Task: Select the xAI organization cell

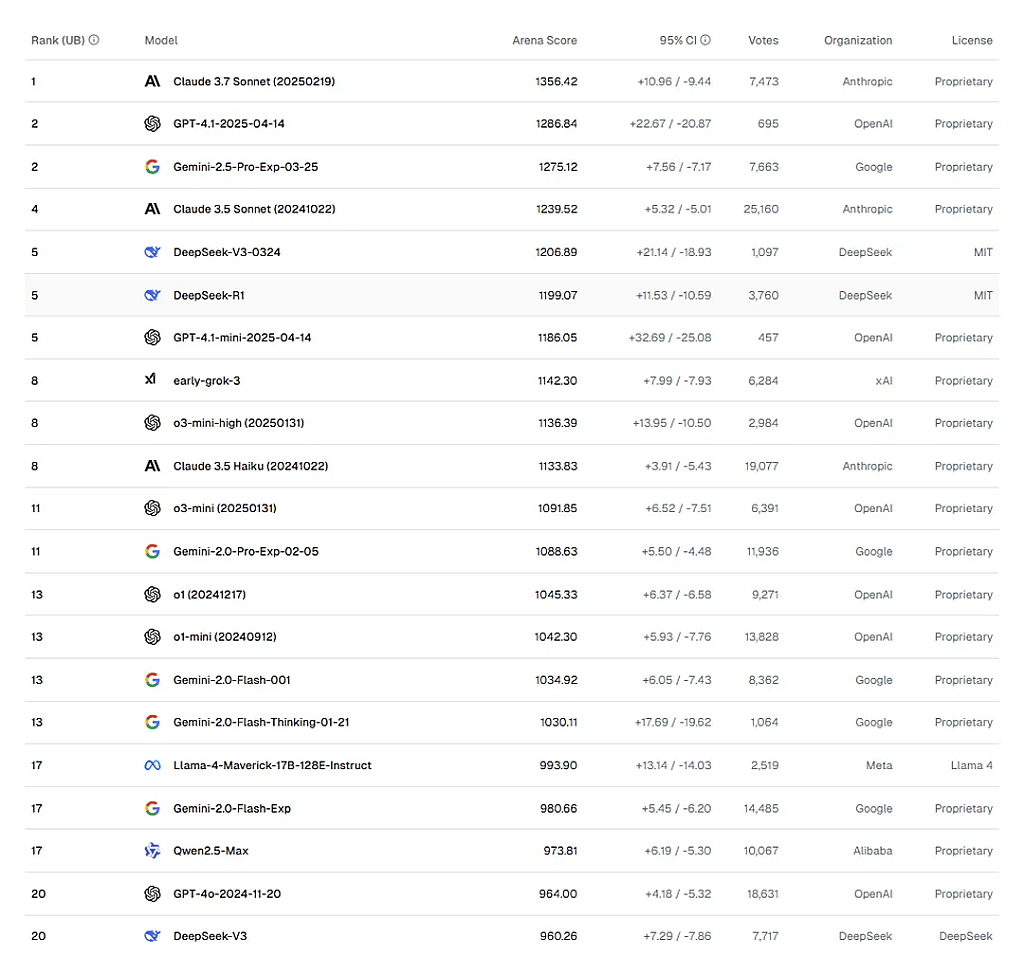Action: pyautogui.click(x=884, y=381)
